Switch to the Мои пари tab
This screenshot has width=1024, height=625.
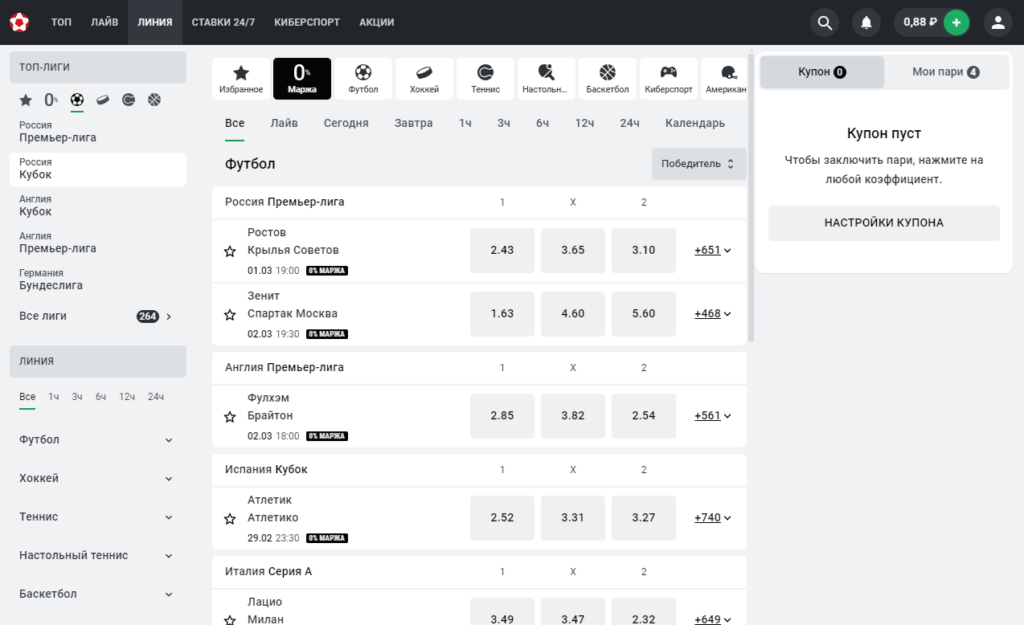[946, 72]
